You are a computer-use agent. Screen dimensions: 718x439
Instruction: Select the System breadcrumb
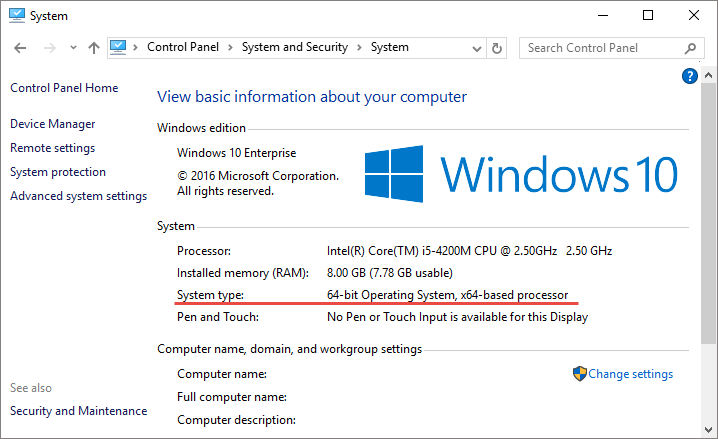point(390,47)
